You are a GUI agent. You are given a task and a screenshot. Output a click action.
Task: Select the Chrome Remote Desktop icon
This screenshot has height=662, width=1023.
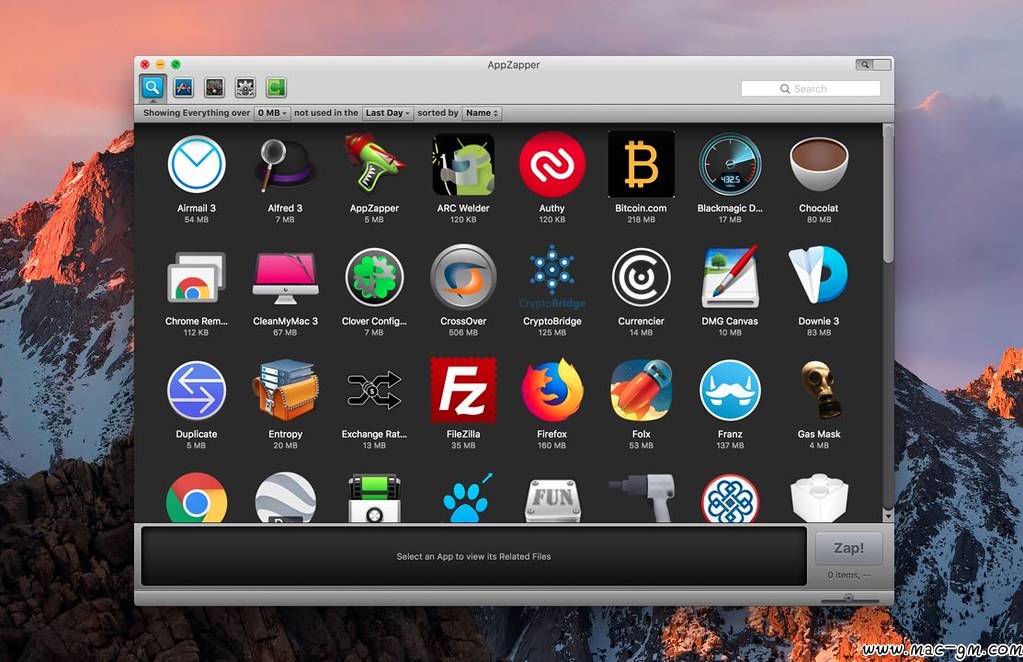point(196,277)
